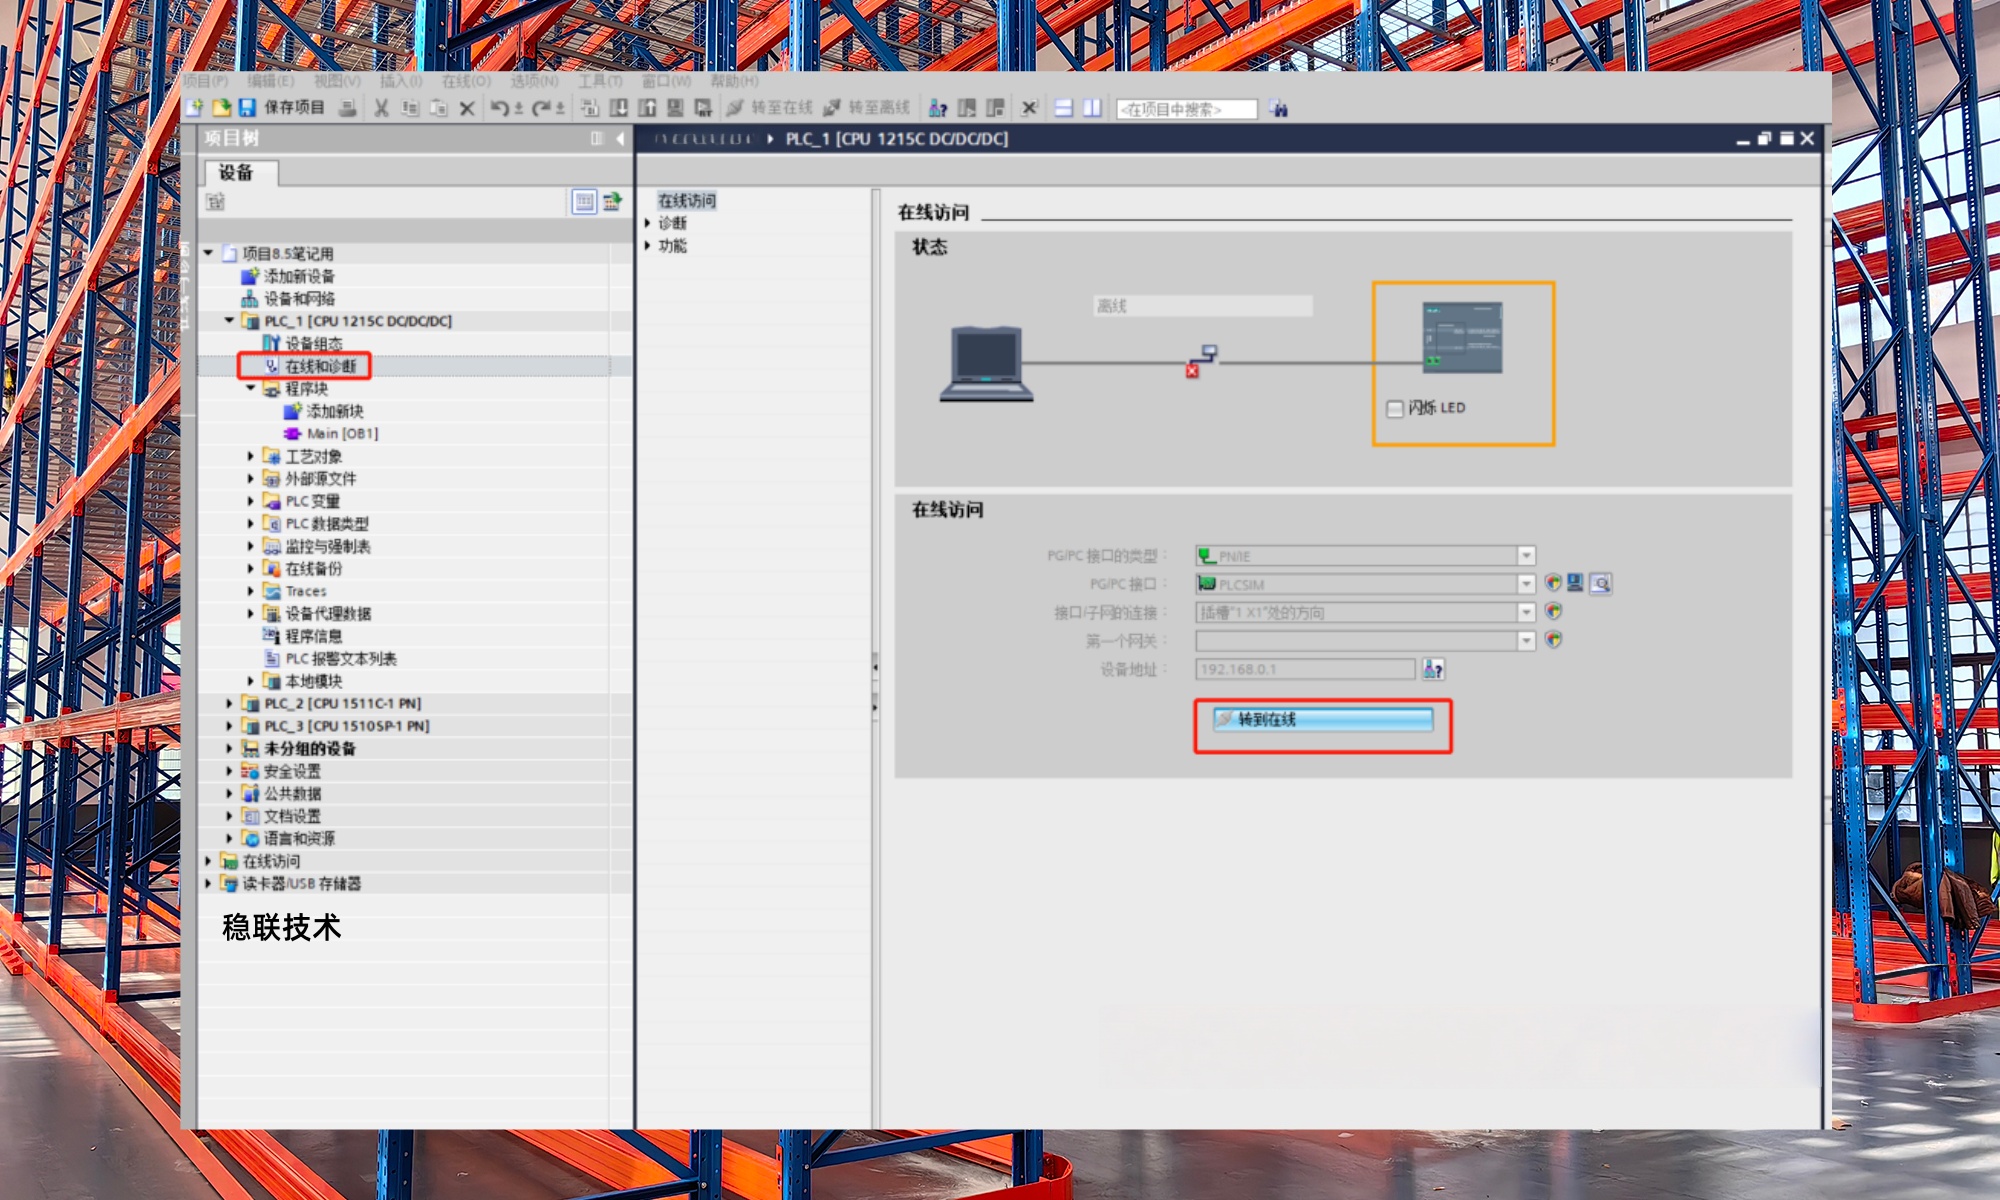Select 添加新设备 in project tree
Image resolution: width=2000 pixels, height=1200 pixels.
[x=299, y=276]
